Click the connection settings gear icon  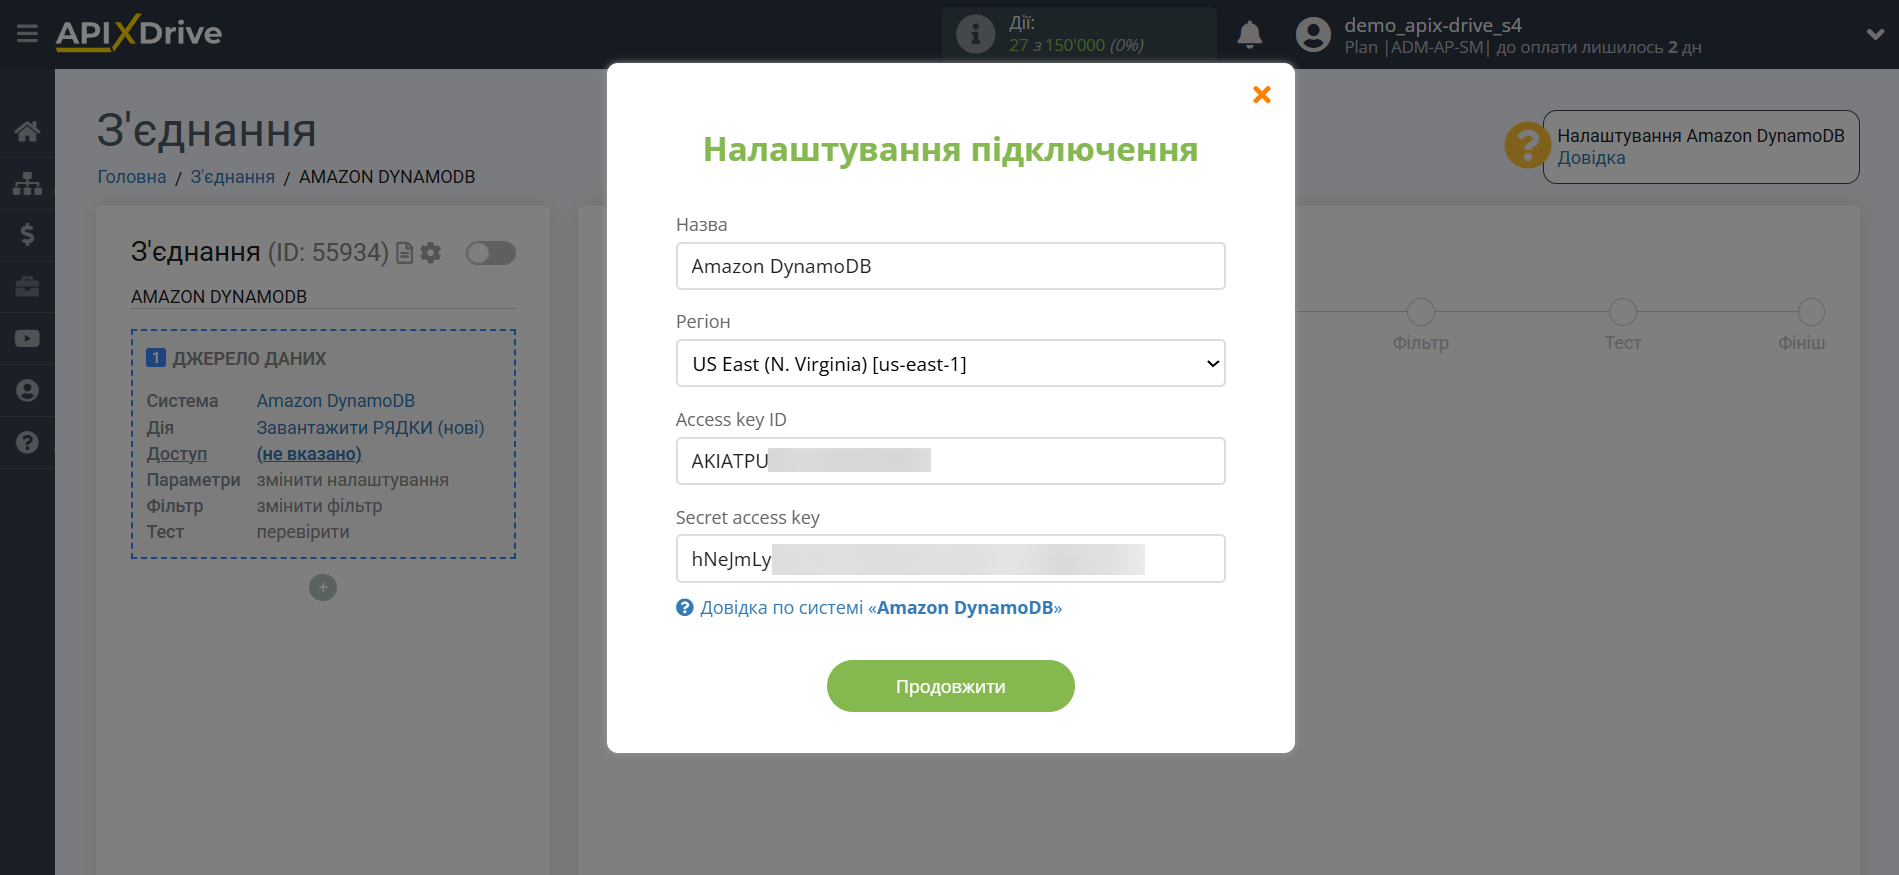431,253
